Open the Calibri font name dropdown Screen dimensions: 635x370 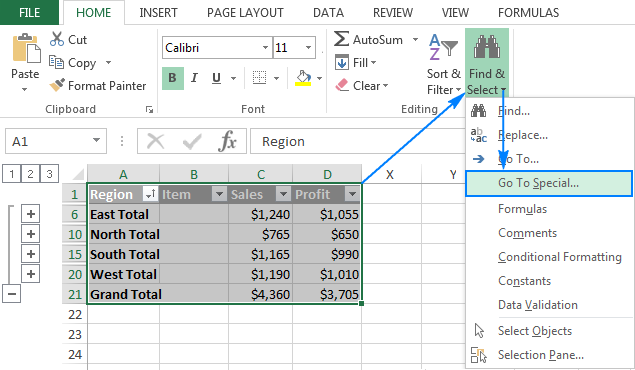265,48
